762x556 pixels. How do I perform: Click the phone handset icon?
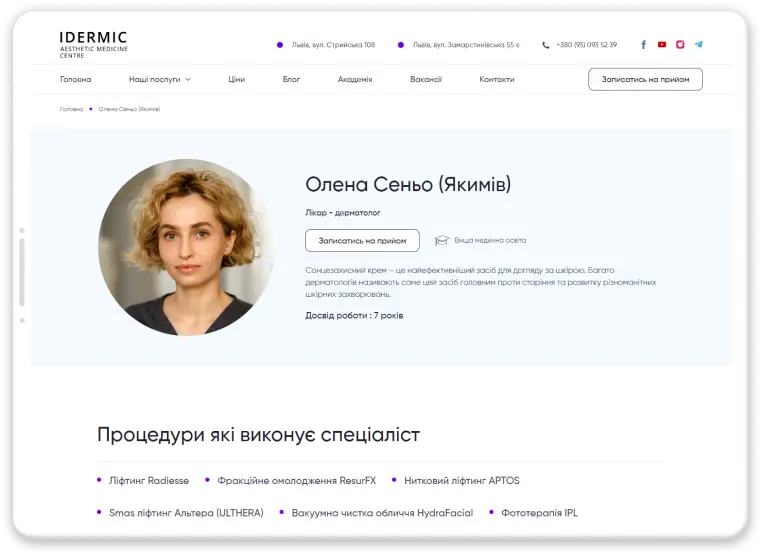click(x=546, y=45)
